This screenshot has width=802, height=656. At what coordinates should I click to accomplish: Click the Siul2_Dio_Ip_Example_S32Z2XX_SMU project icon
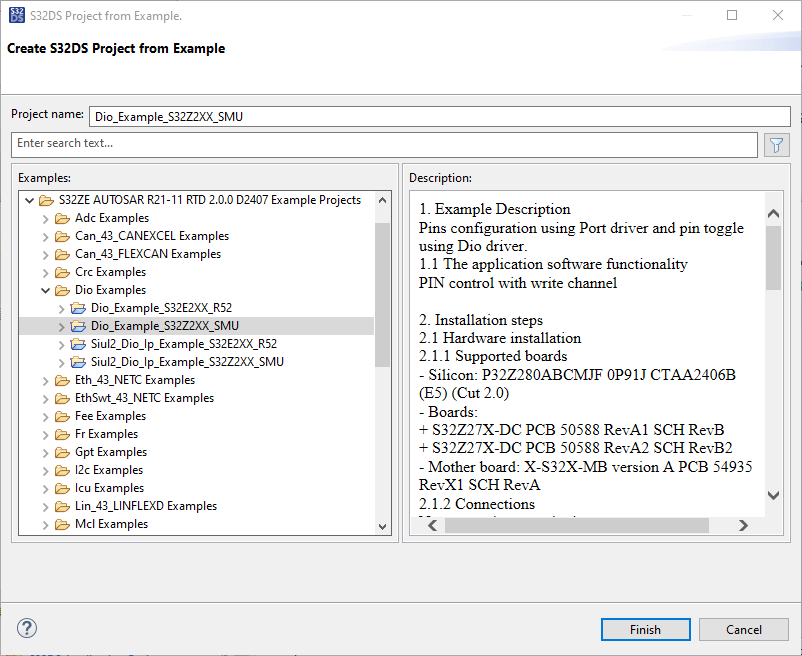pos(78,362)
